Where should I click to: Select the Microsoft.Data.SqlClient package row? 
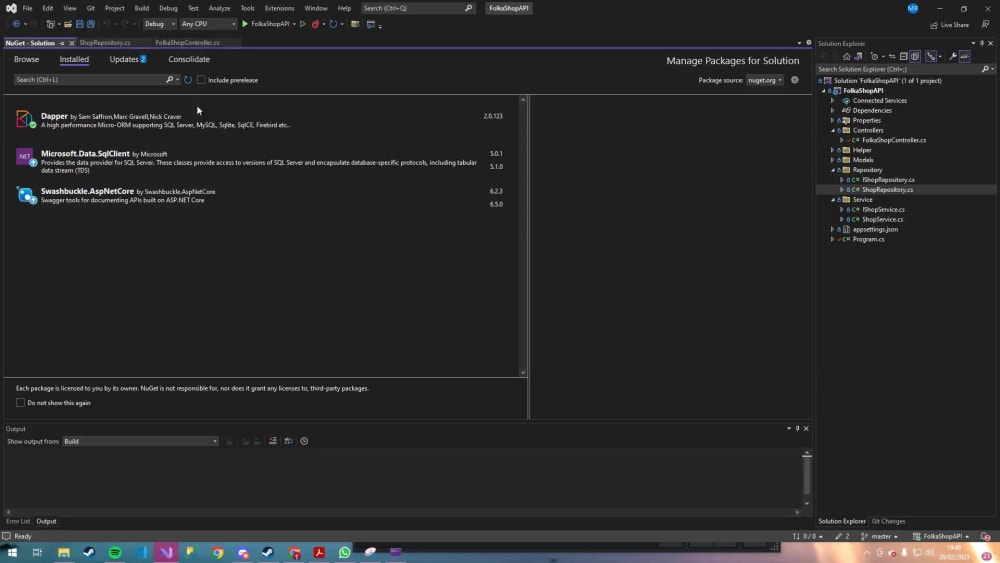(263, 161)
